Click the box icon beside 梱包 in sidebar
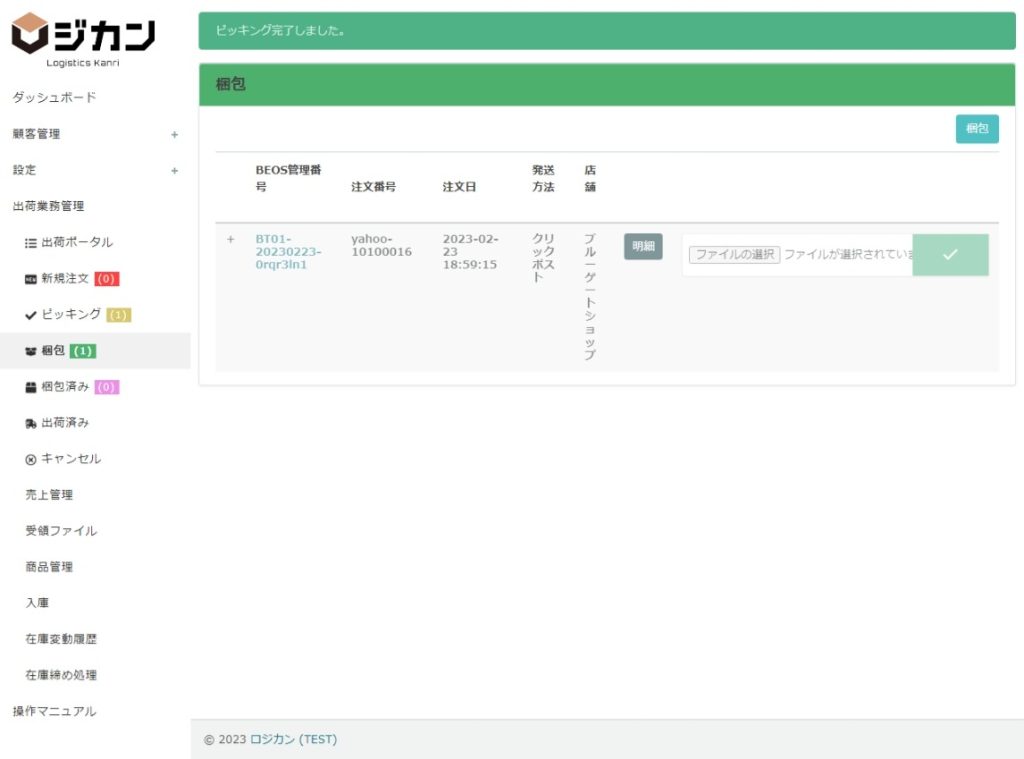The image size is (1024, 759). click(30, 351)
